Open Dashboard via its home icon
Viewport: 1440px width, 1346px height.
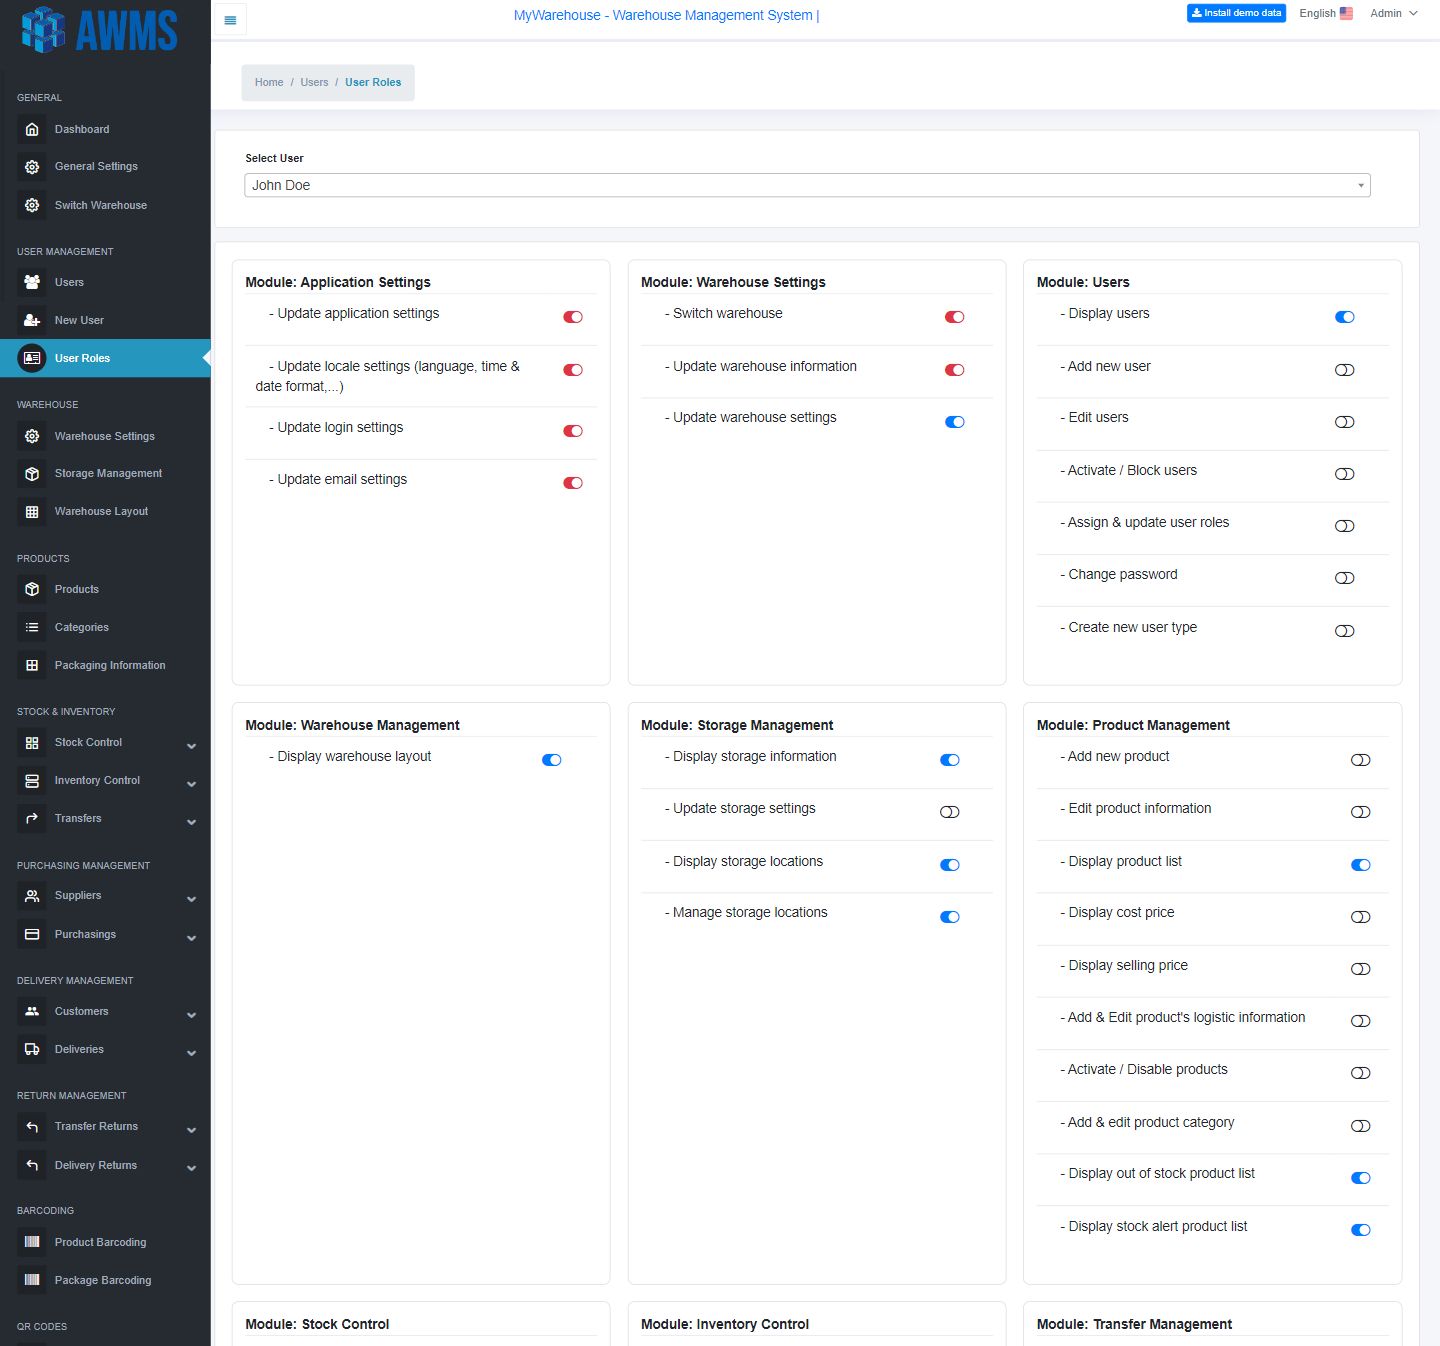(x=32, y=129)
